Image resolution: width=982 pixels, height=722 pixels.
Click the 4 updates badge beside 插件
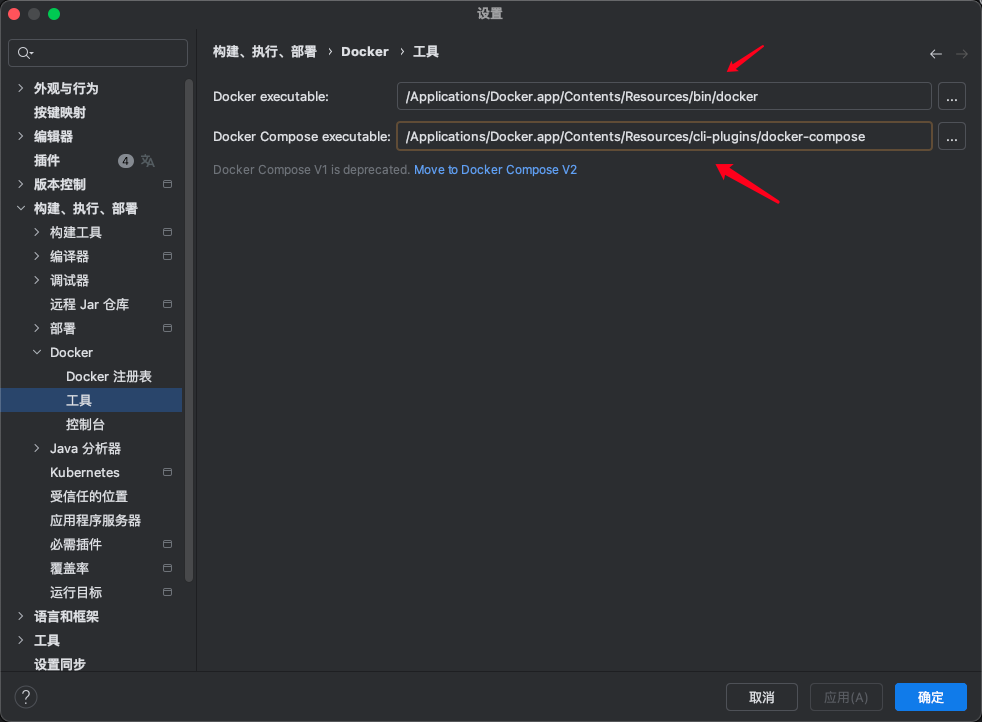126,161
